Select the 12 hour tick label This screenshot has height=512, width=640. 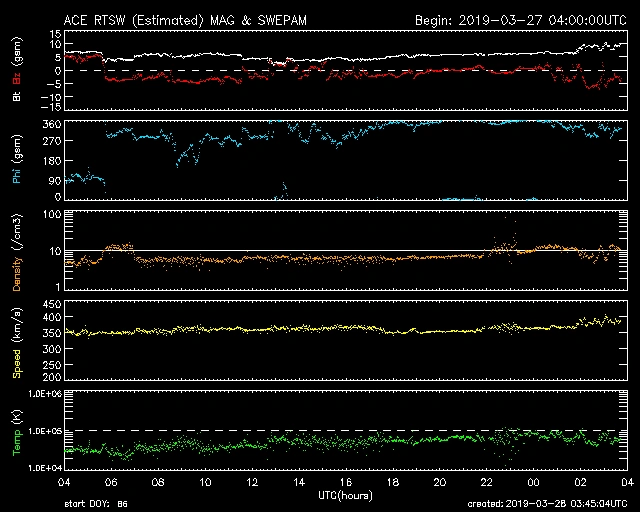tap(252, 483)
